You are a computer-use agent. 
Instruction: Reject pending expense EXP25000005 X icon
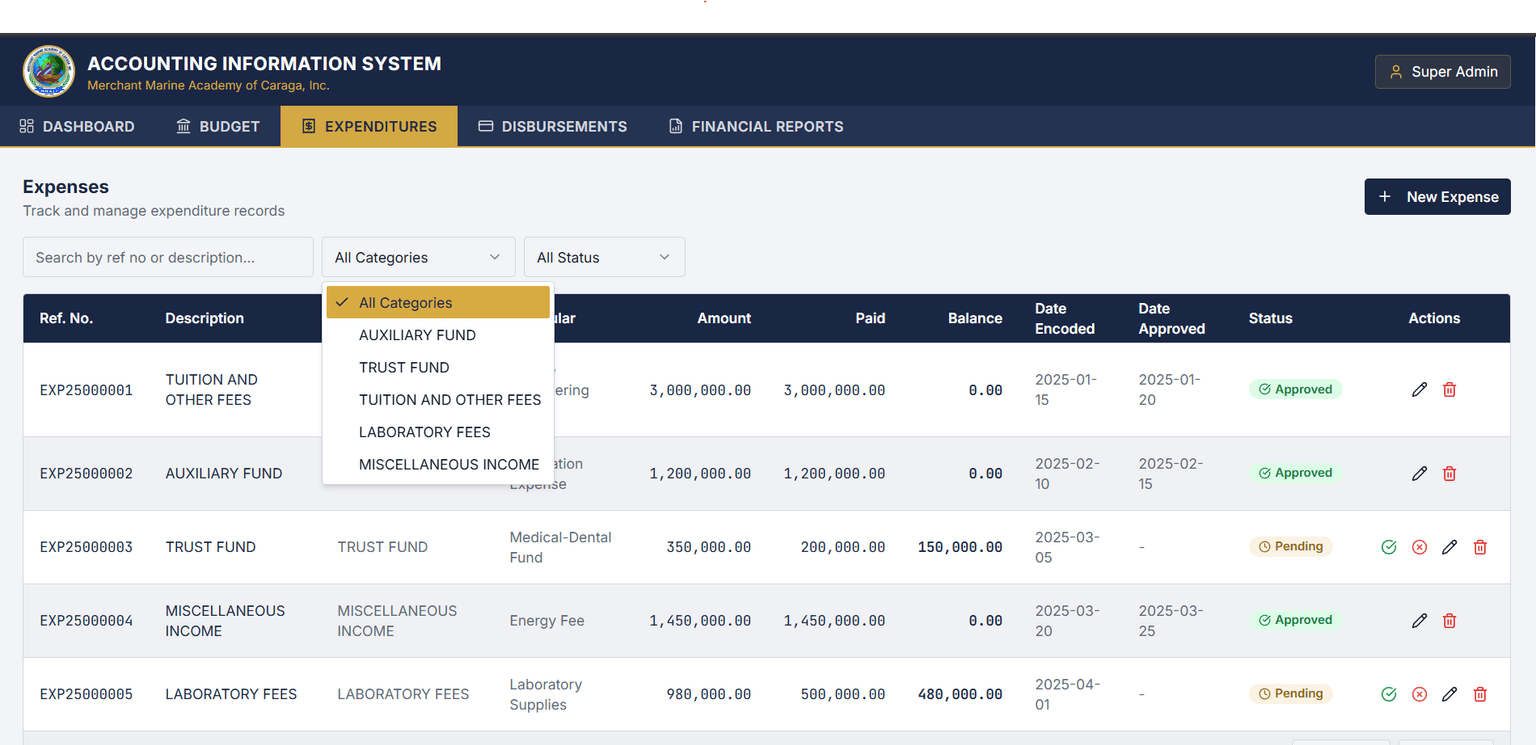pyautogui.click(x=1419, y=694)
